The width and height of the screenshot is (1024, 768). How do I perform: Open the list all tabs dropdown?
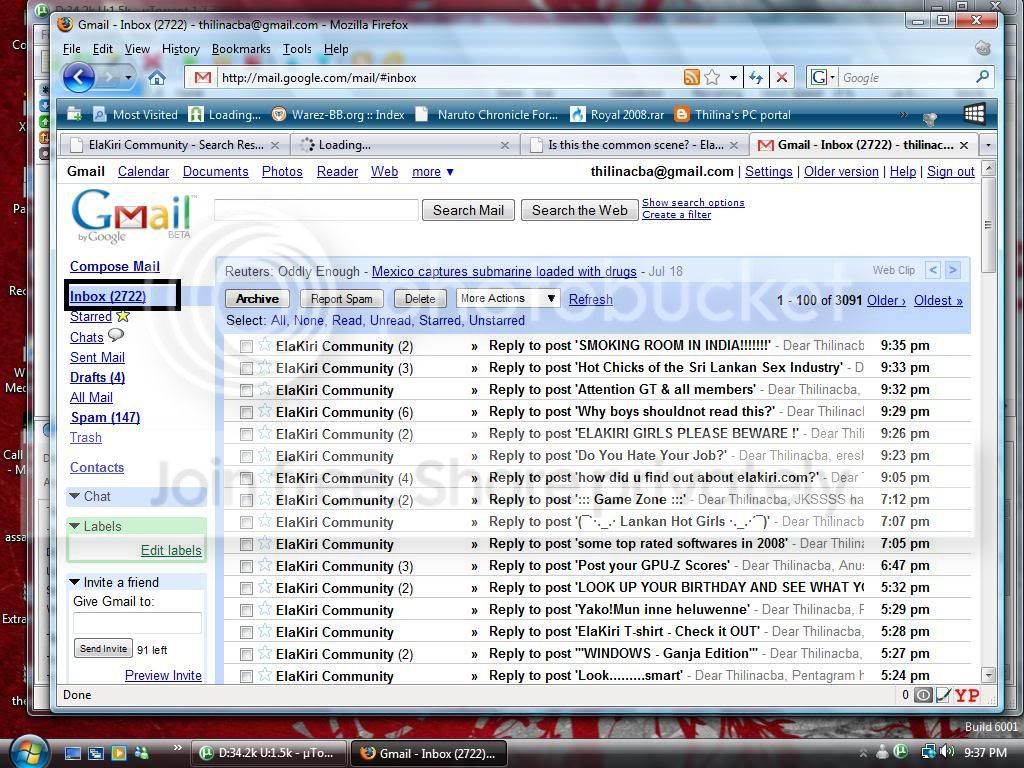(988, 145)
